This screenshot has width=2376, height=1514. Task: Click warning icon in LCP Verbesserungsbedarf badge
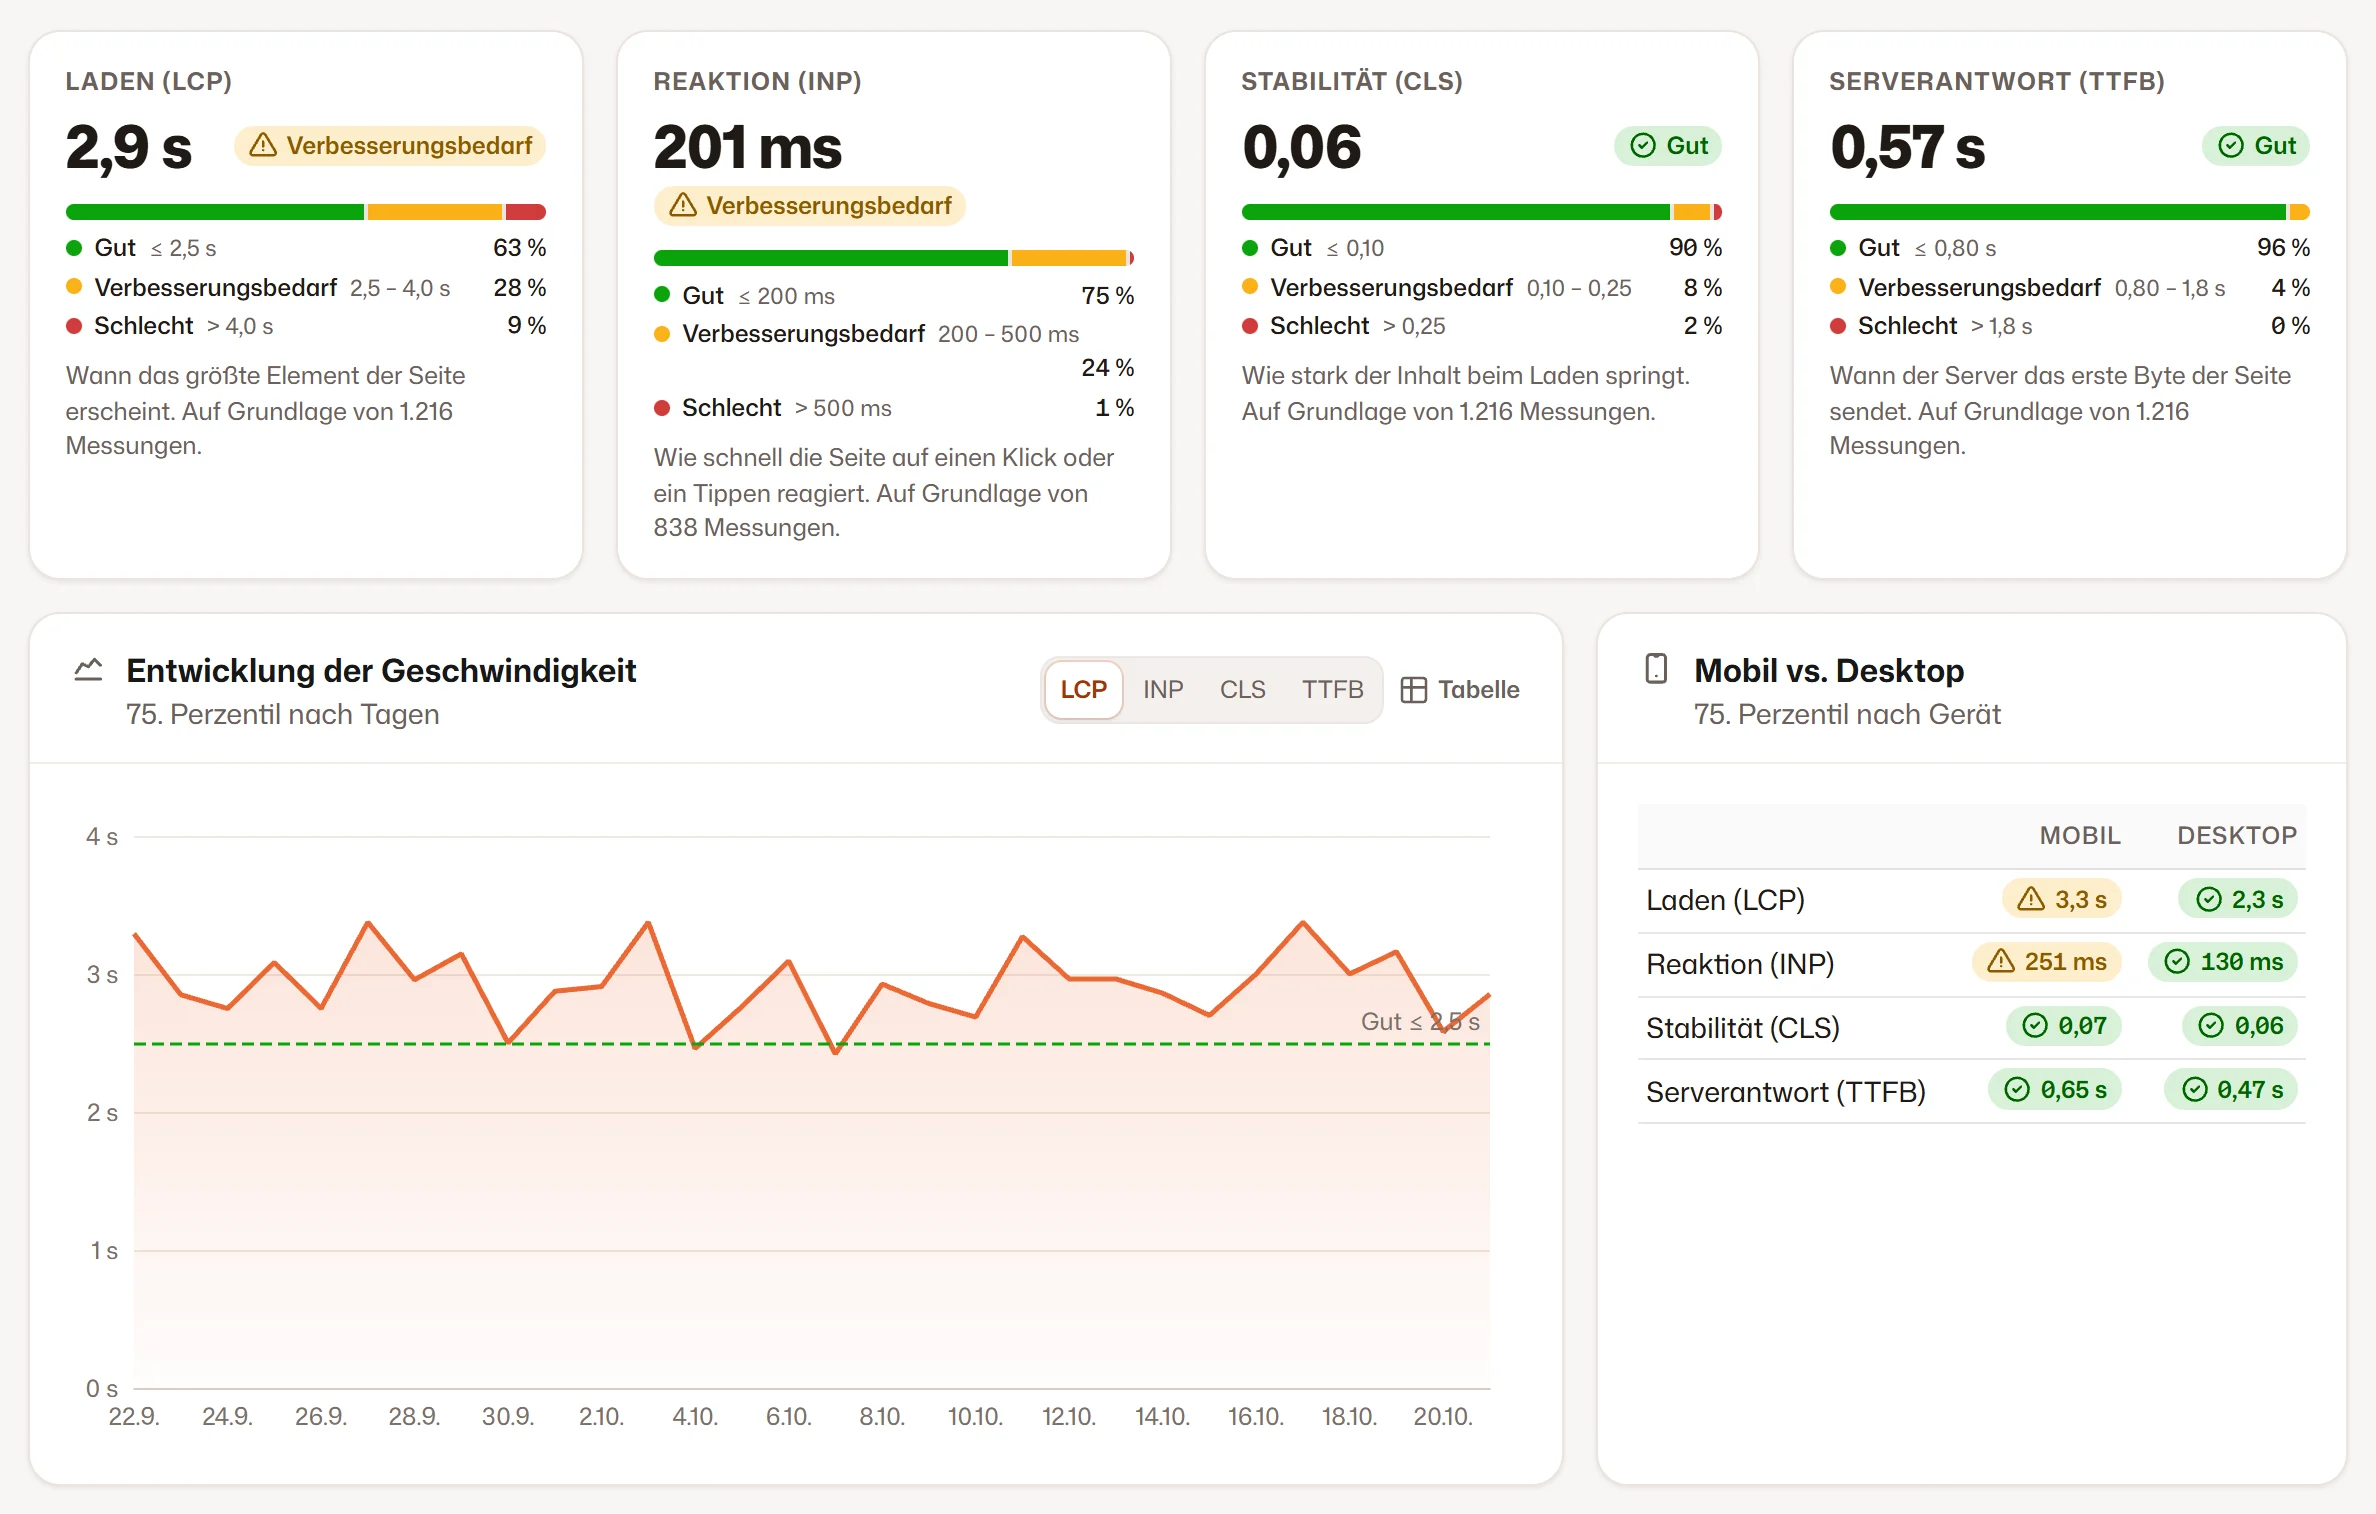click(263, 146)
